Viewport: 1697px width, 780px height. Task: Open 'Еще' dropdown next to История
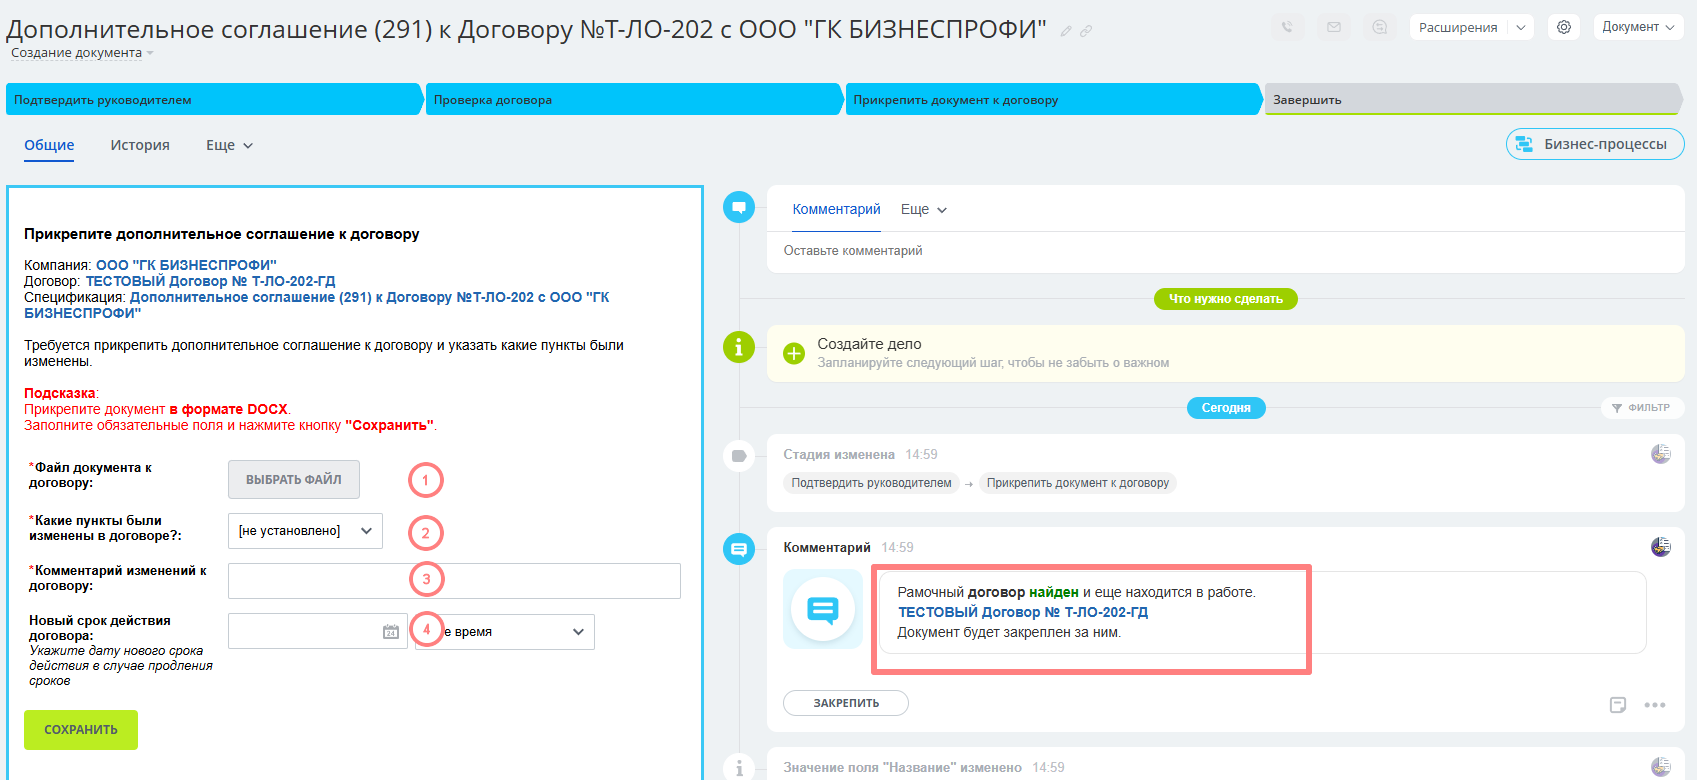229,145
